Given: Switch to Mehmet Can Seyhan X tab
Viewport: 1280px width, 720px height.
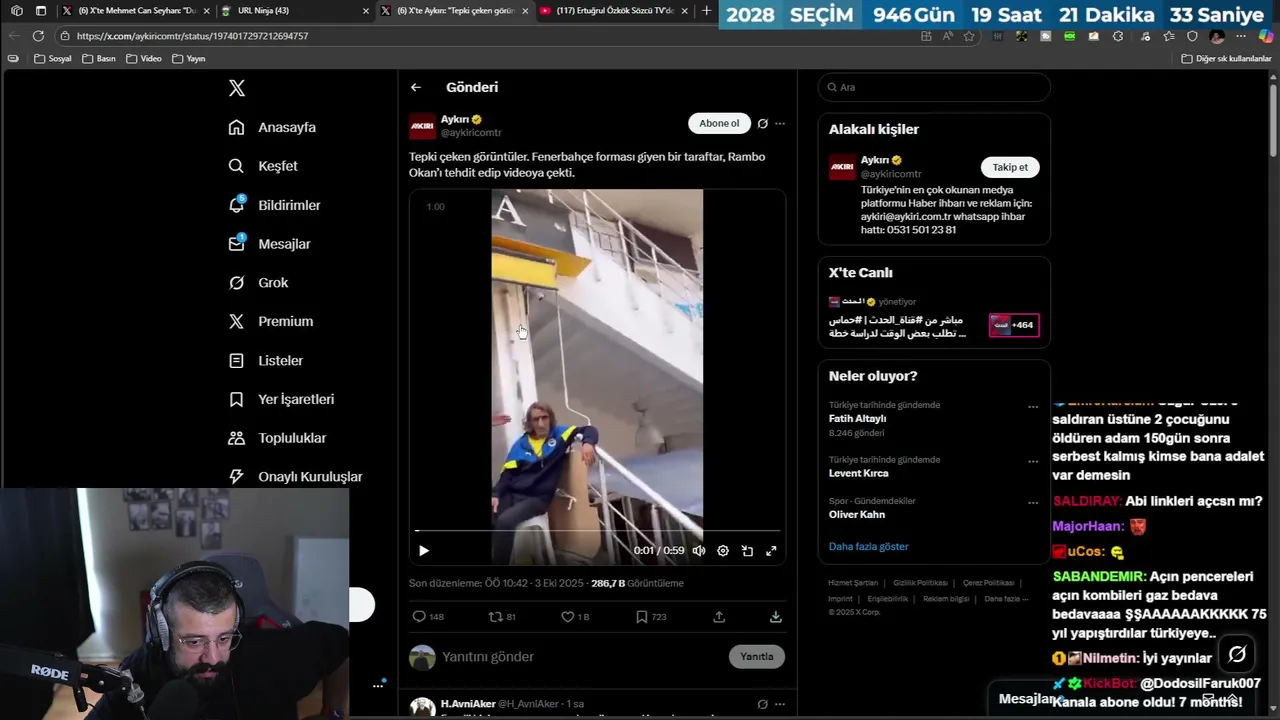Looking at the screenshot, I should [137, 11].
